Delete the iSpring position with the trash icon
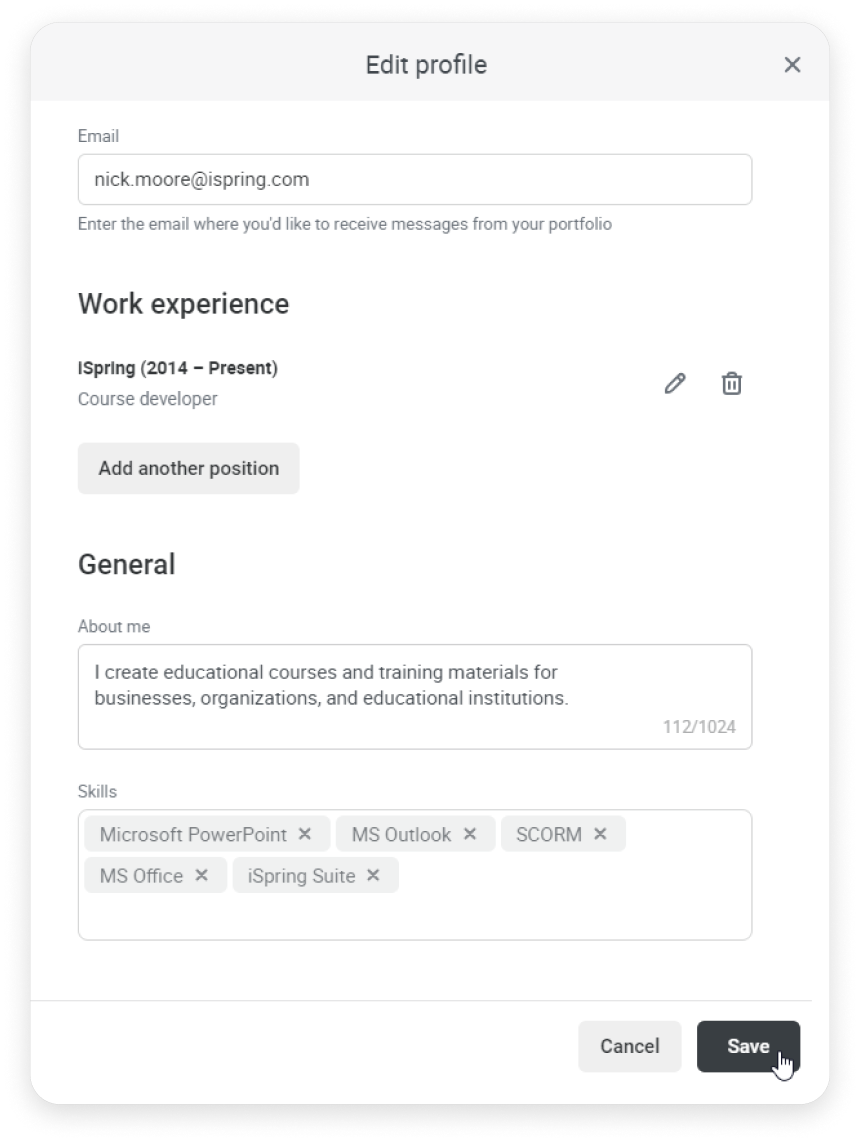 click(x=732, y=383)
